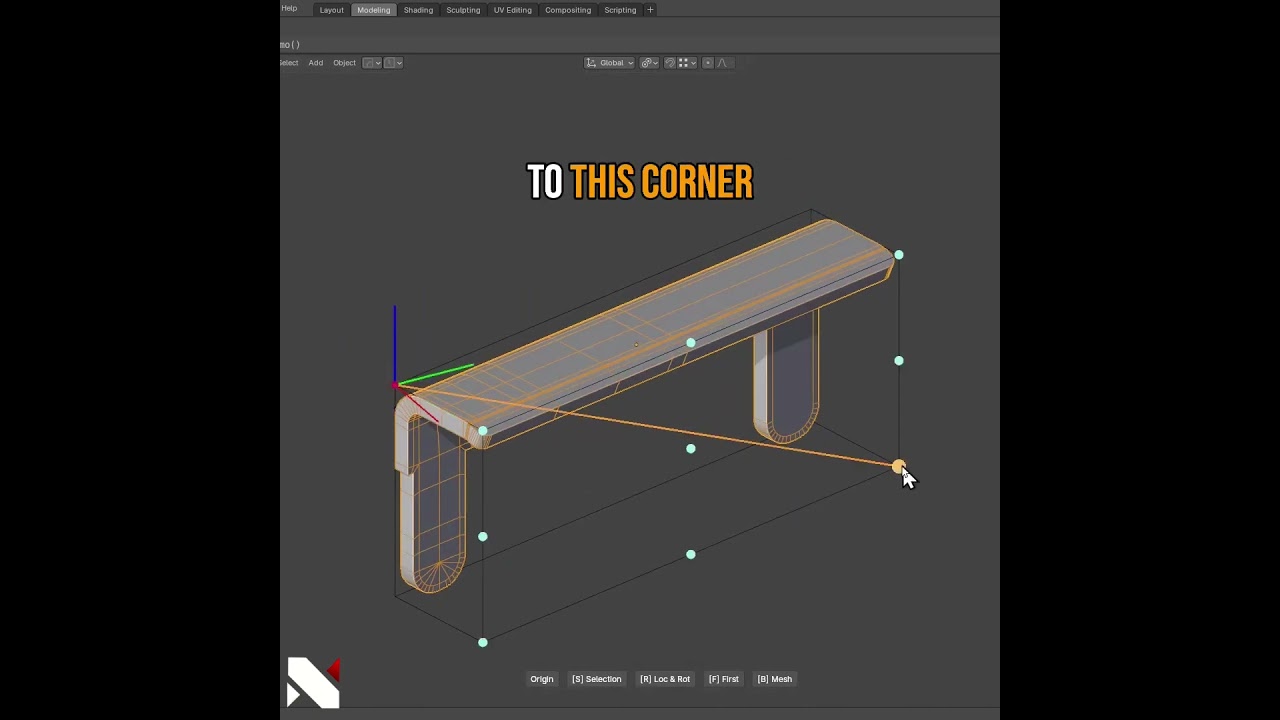This screenshot has width=1280, height=720.
Task: Toggle the snapping magnet icon
Action: 670,63
